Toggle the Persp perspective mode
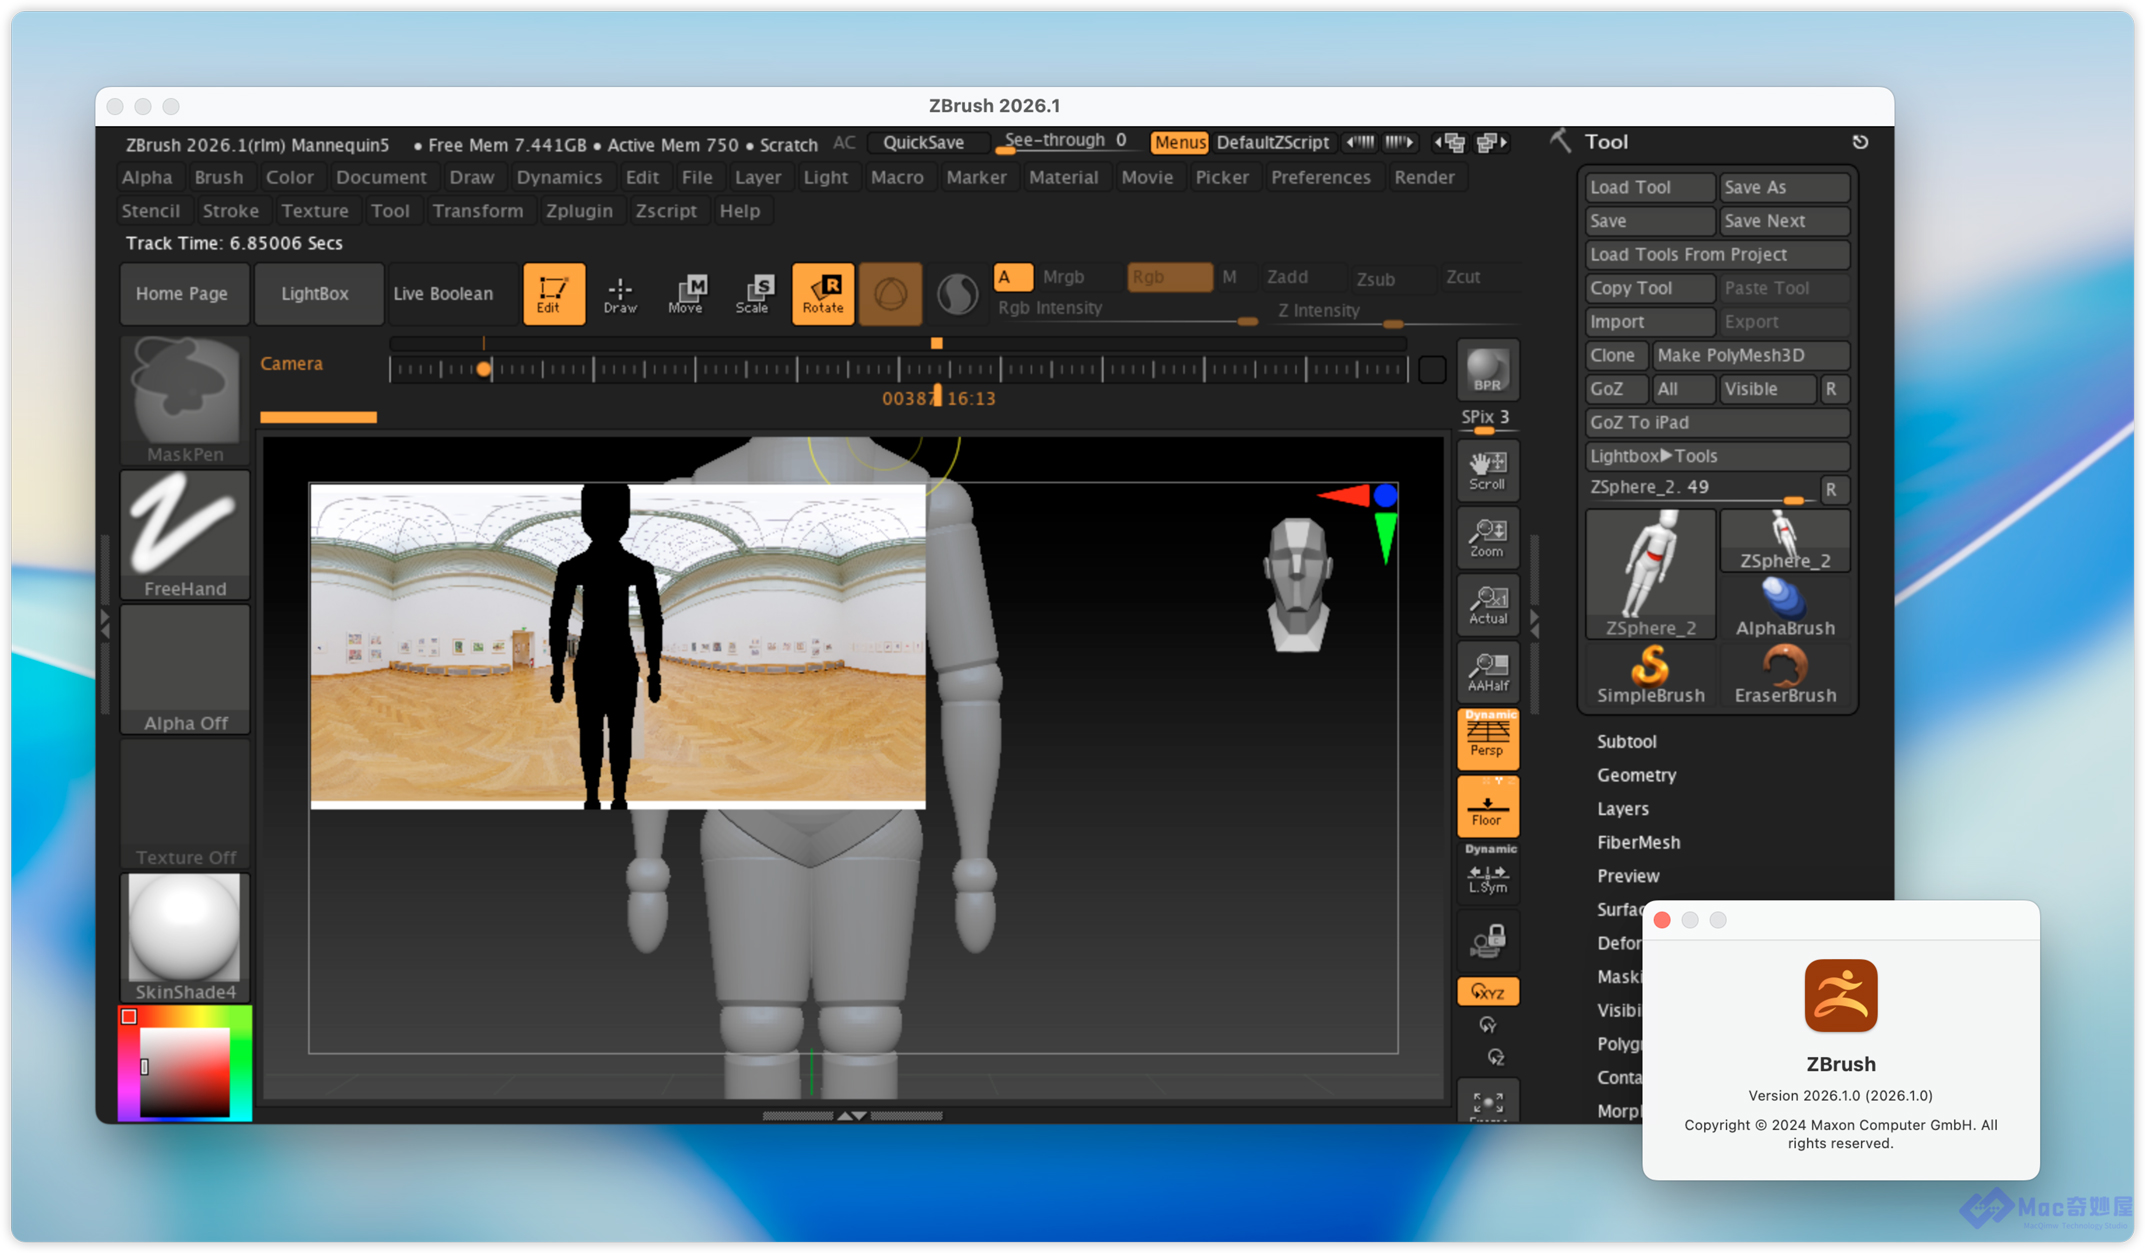The image size is (2145, 1253). (x=1487, y=738)
